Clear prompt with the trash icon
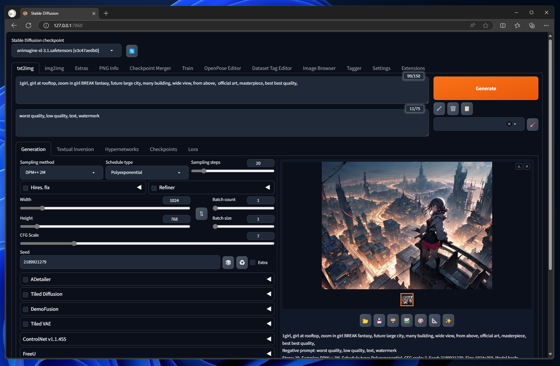 pos(453,109)
